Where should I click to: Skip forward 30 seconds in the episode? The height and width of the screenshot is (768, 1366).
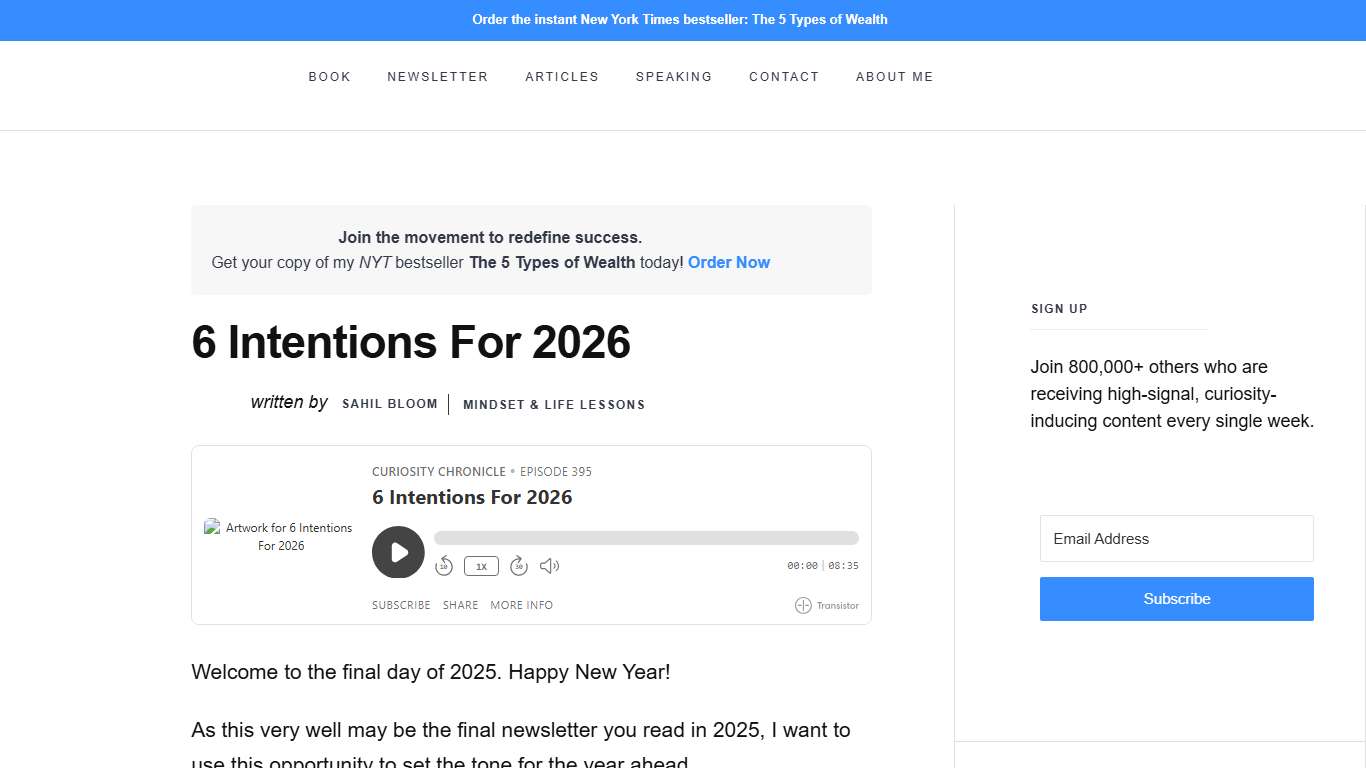click(518, 566)
